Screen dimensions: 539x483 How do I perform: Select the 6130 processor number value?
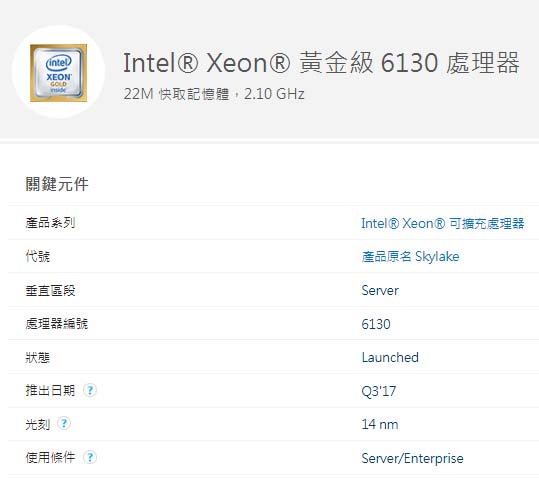376,324
